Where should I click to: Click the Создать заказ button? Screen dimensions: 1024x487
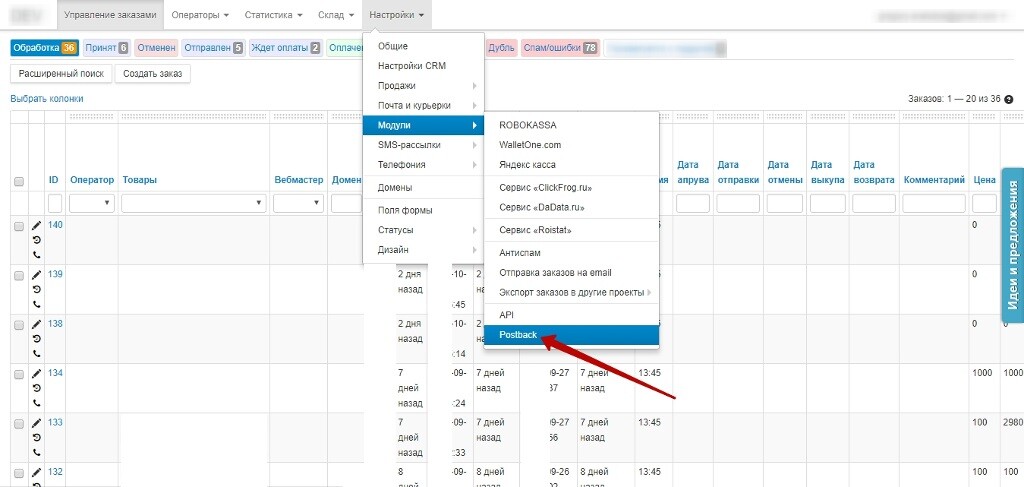[152, 73]
